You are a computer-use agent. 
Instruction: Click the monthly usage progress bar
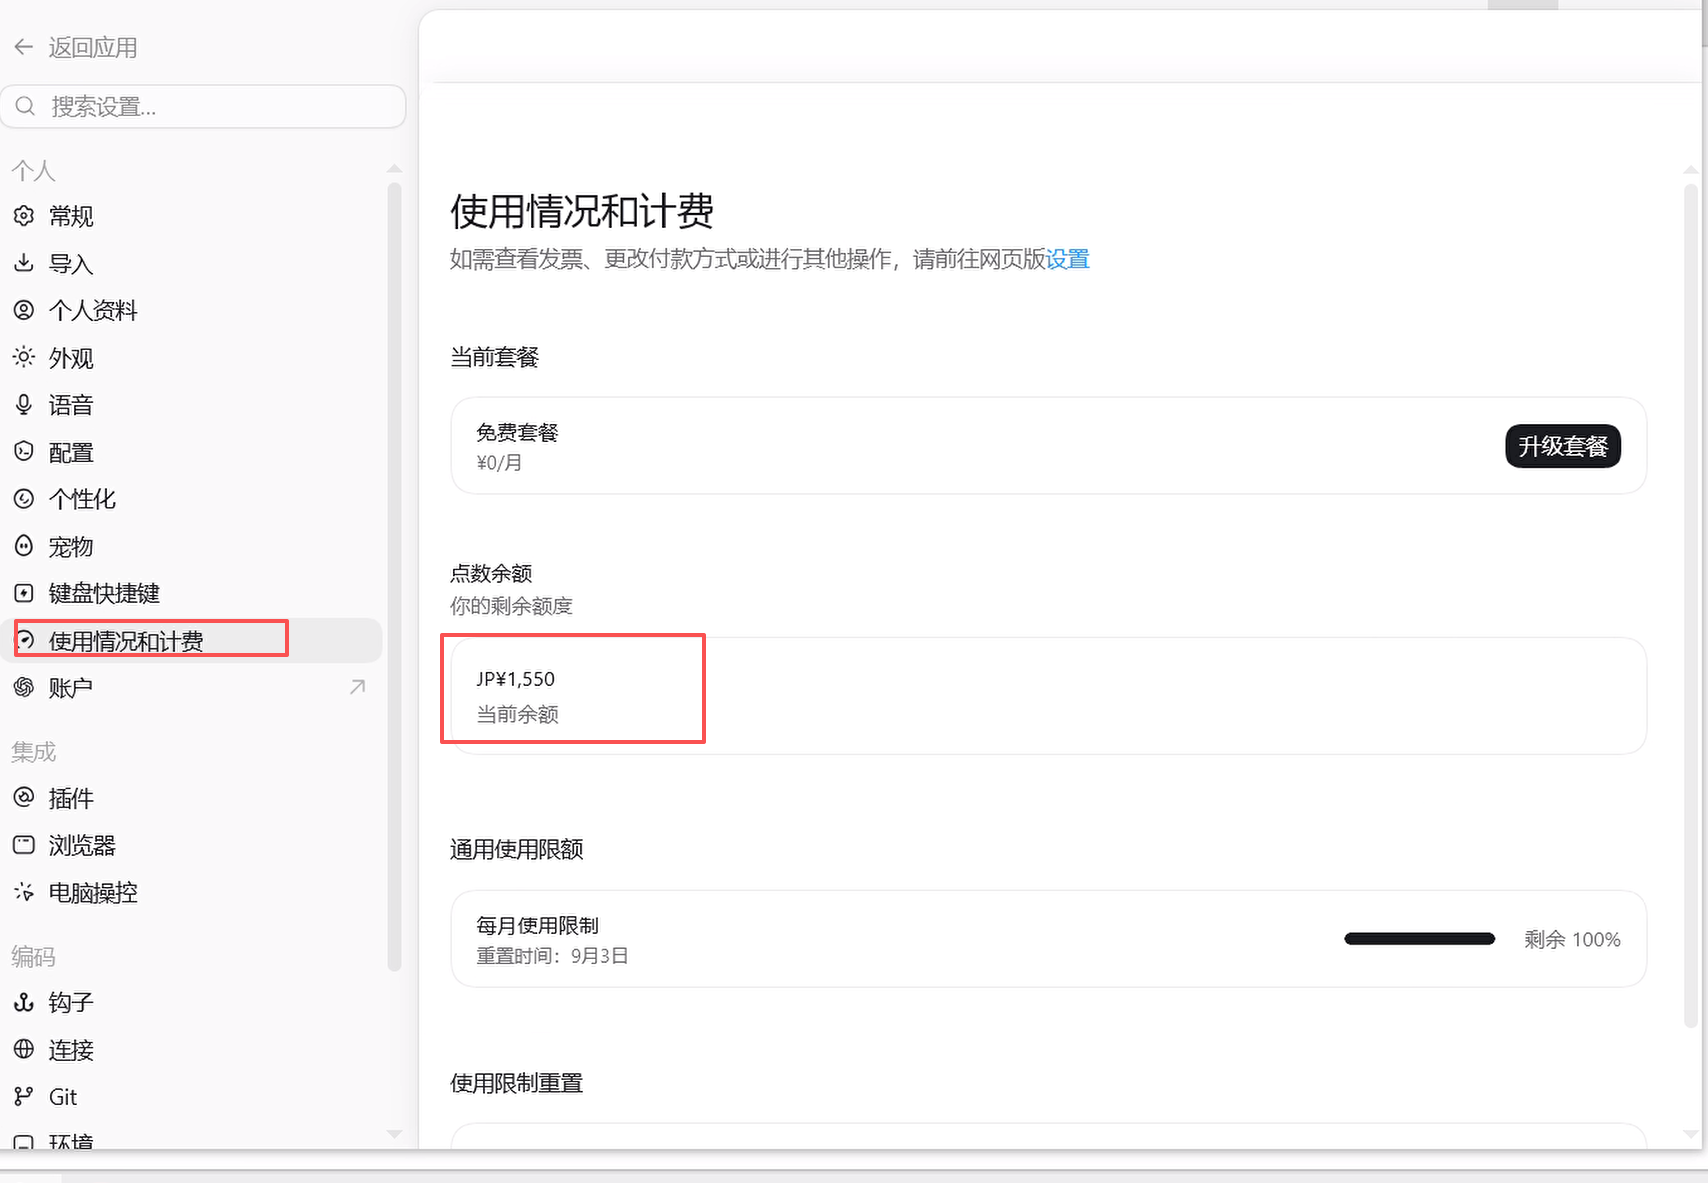coord(1419,938)
